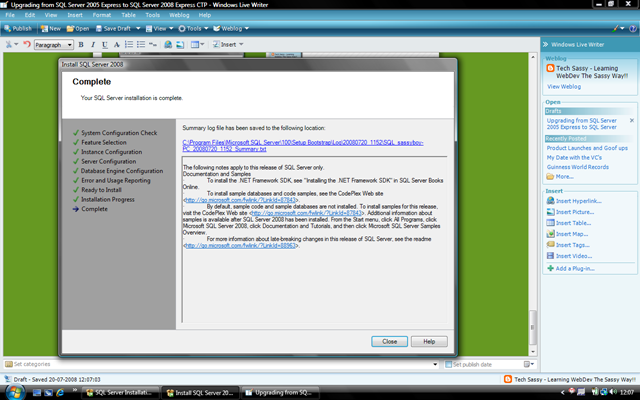640x400 pixels.
Task: Toggle the numbered list icon
Action: tap(129, 44)
